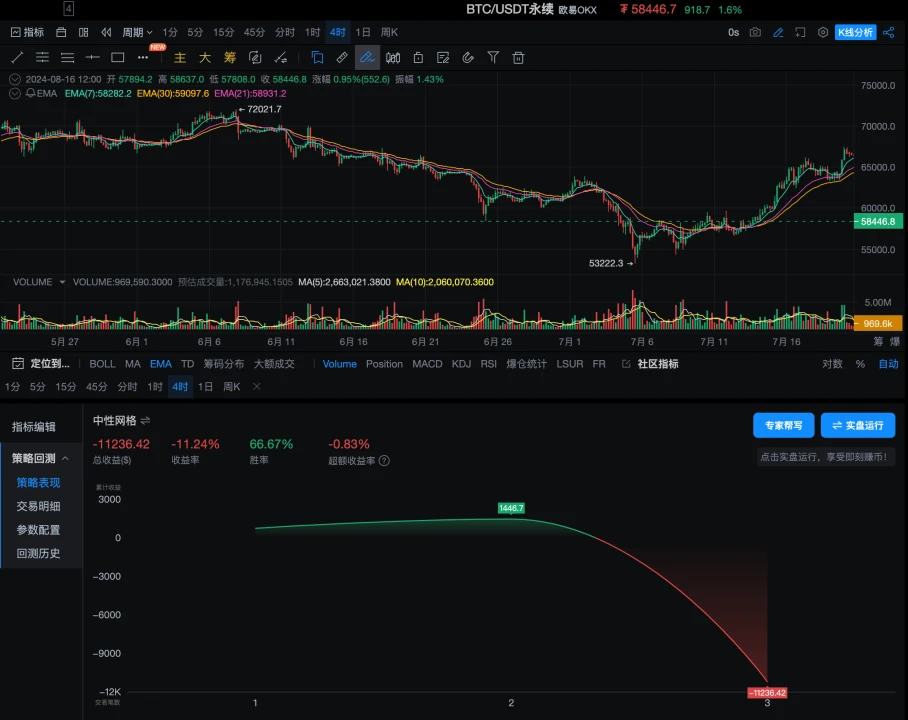Select the MACD indicator tab
The height and width of the screenshot is (720, 908).
pos(427,364)
